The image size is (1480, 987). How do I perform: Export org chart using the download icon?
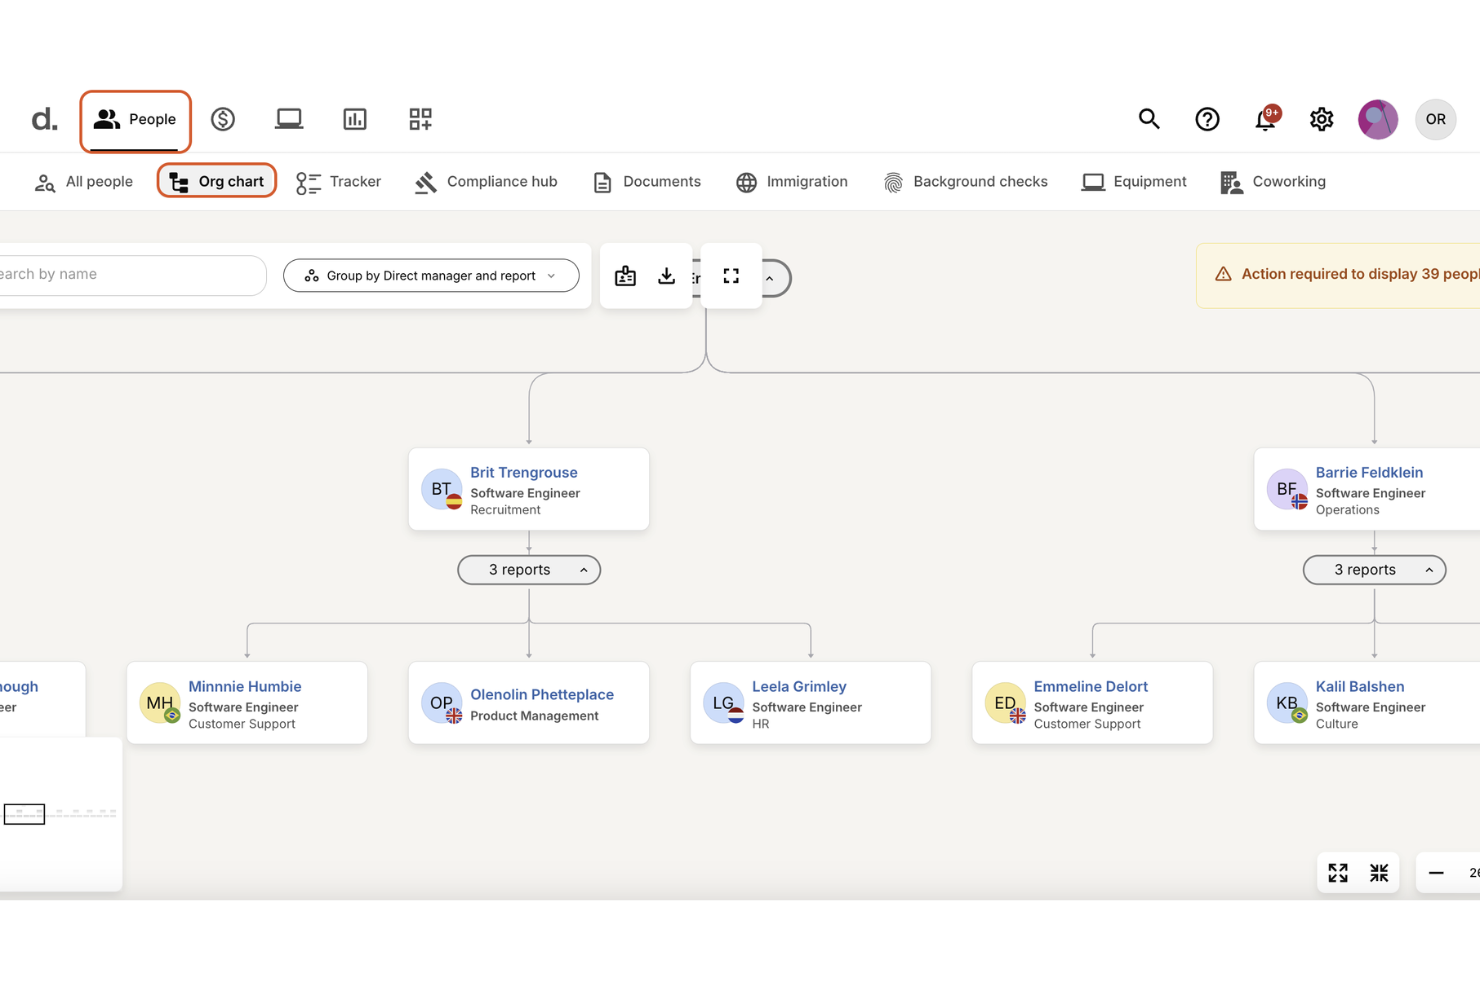click(666, 276)
